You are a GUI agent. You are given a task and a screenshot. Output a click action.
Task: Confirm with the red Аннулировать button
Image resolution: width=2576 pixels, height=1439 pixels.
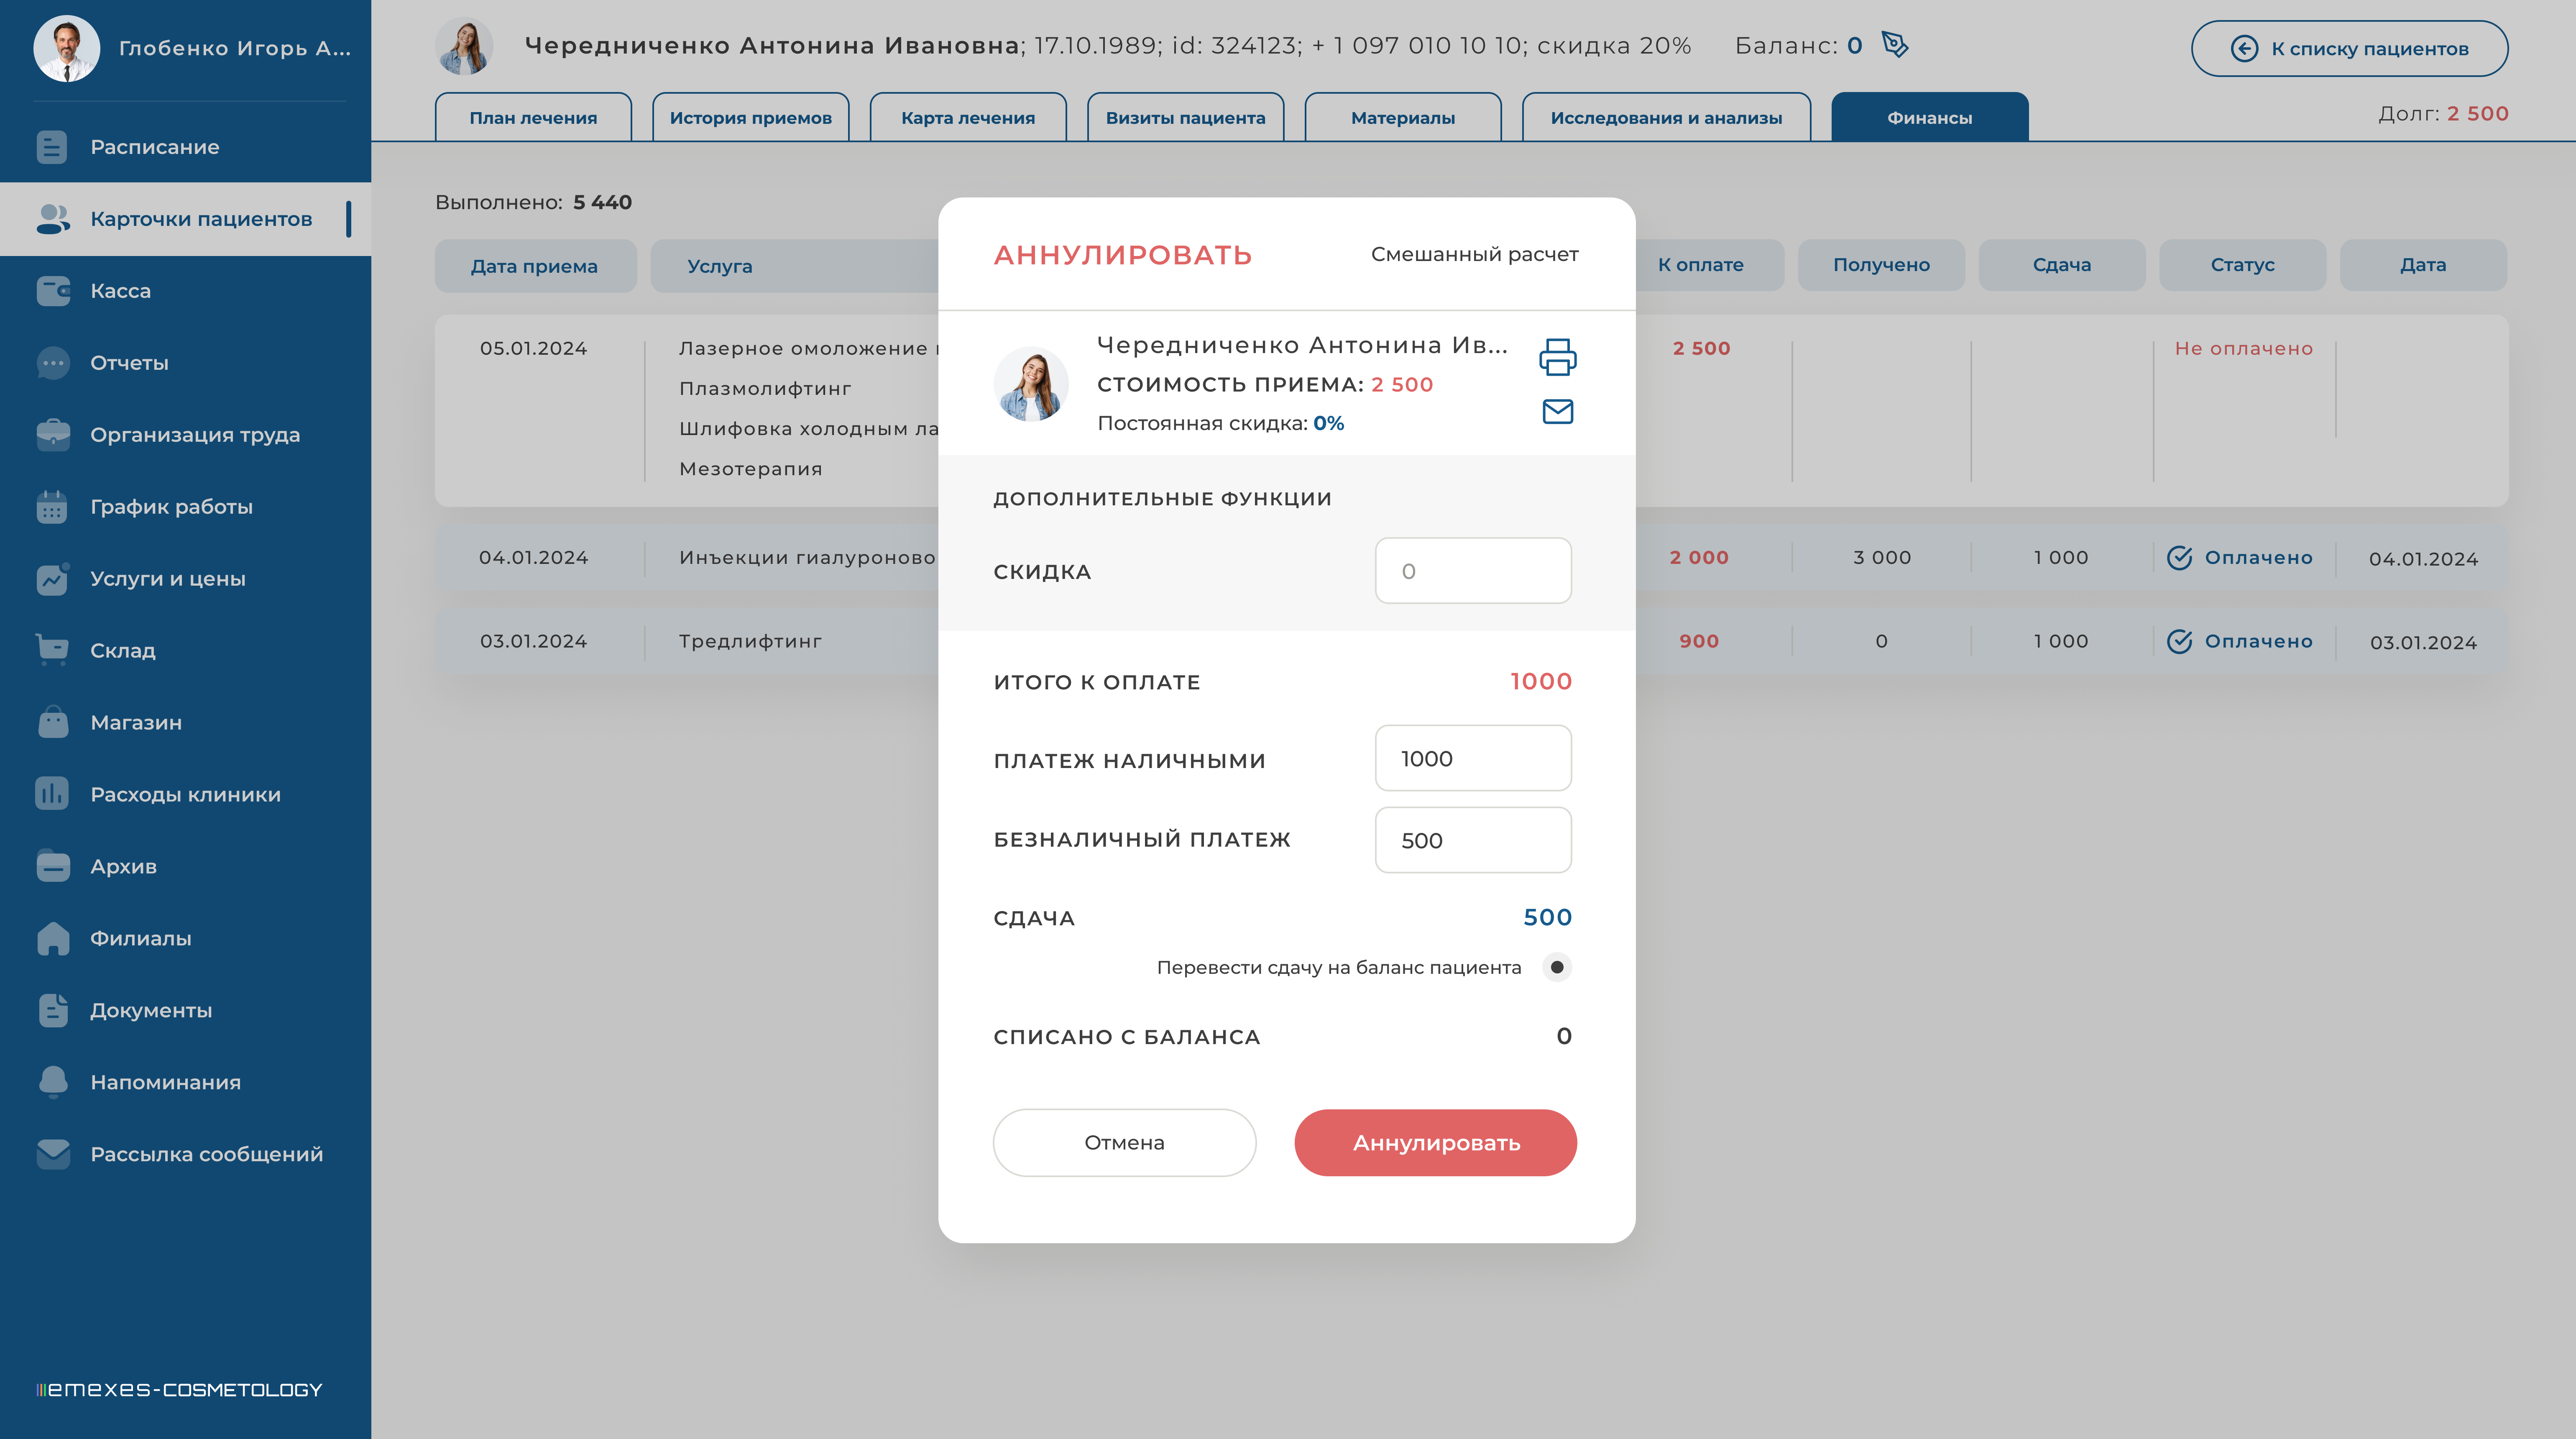1435,1143
